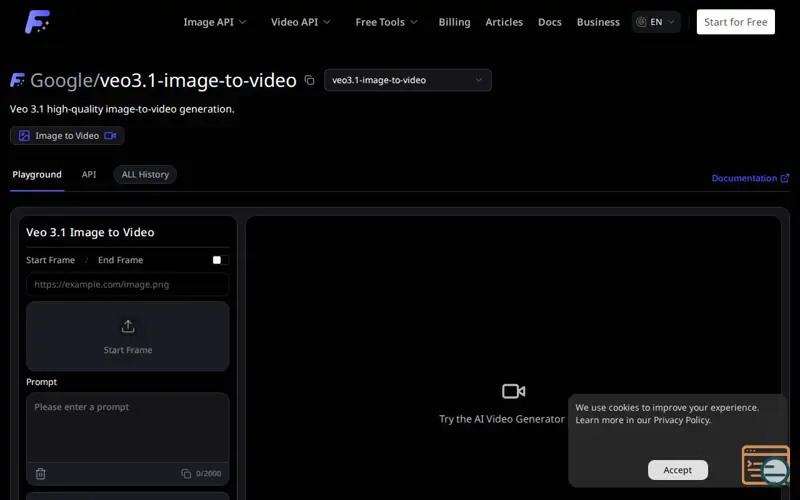Click the Try the AI Video Generator text

(x=502, y=419)
